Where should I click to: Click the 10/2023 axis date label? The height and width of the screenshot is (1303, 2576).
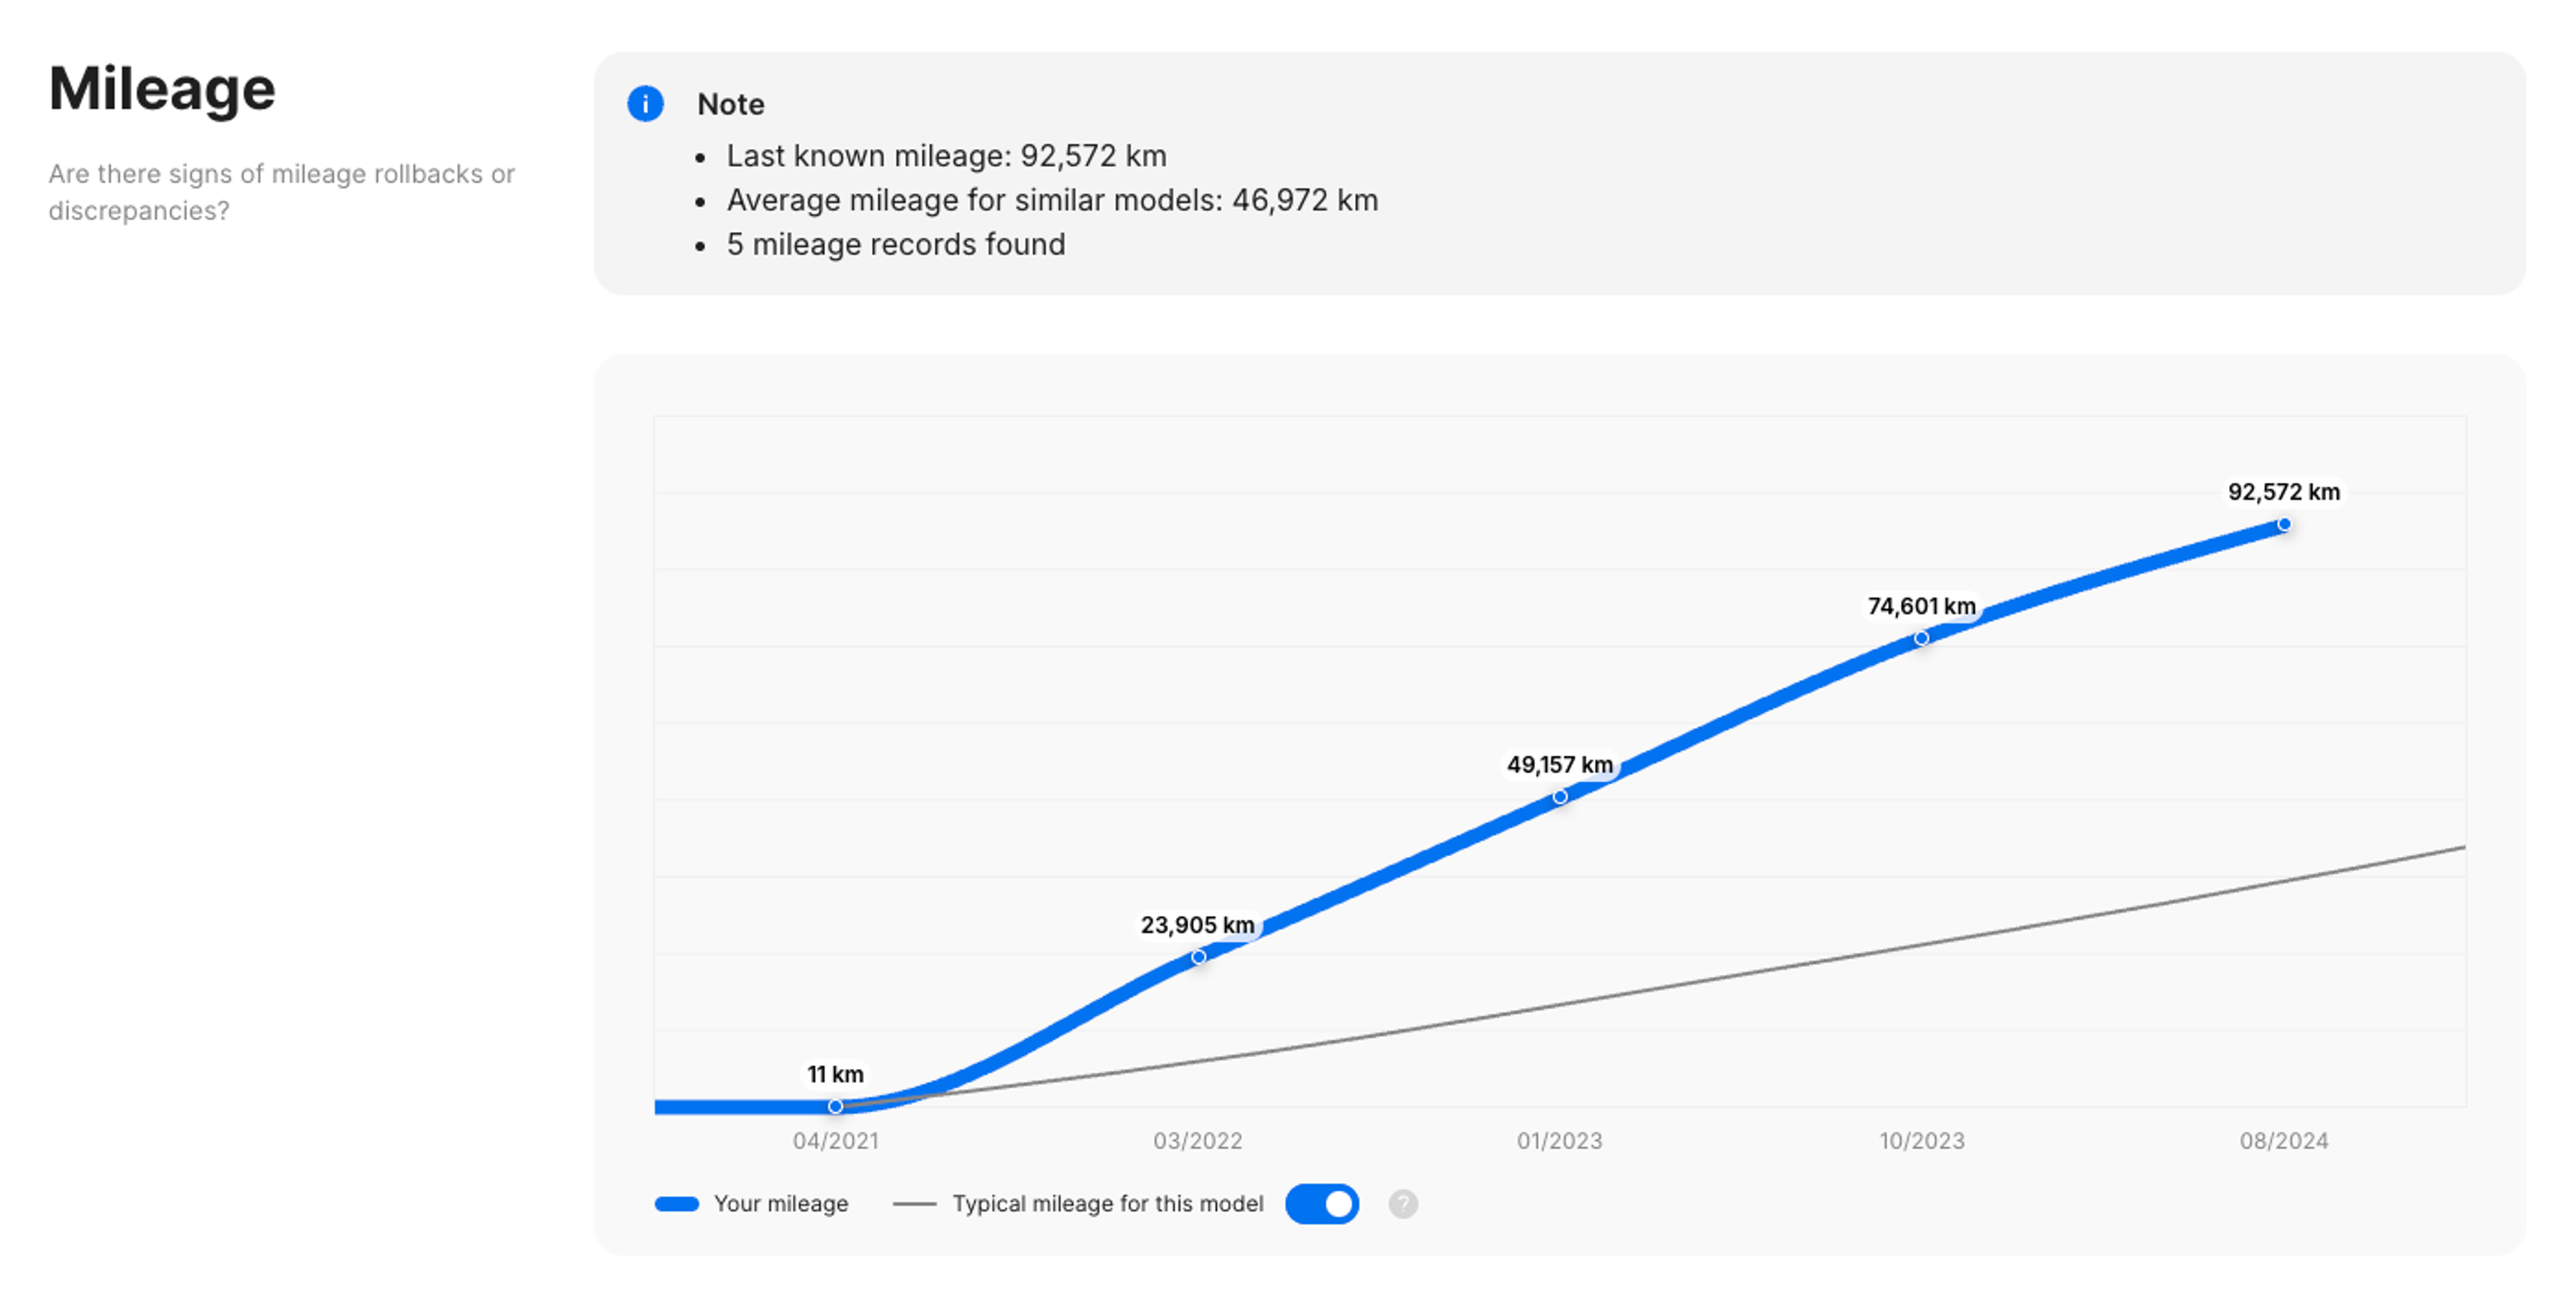tap(1921, 1140)
